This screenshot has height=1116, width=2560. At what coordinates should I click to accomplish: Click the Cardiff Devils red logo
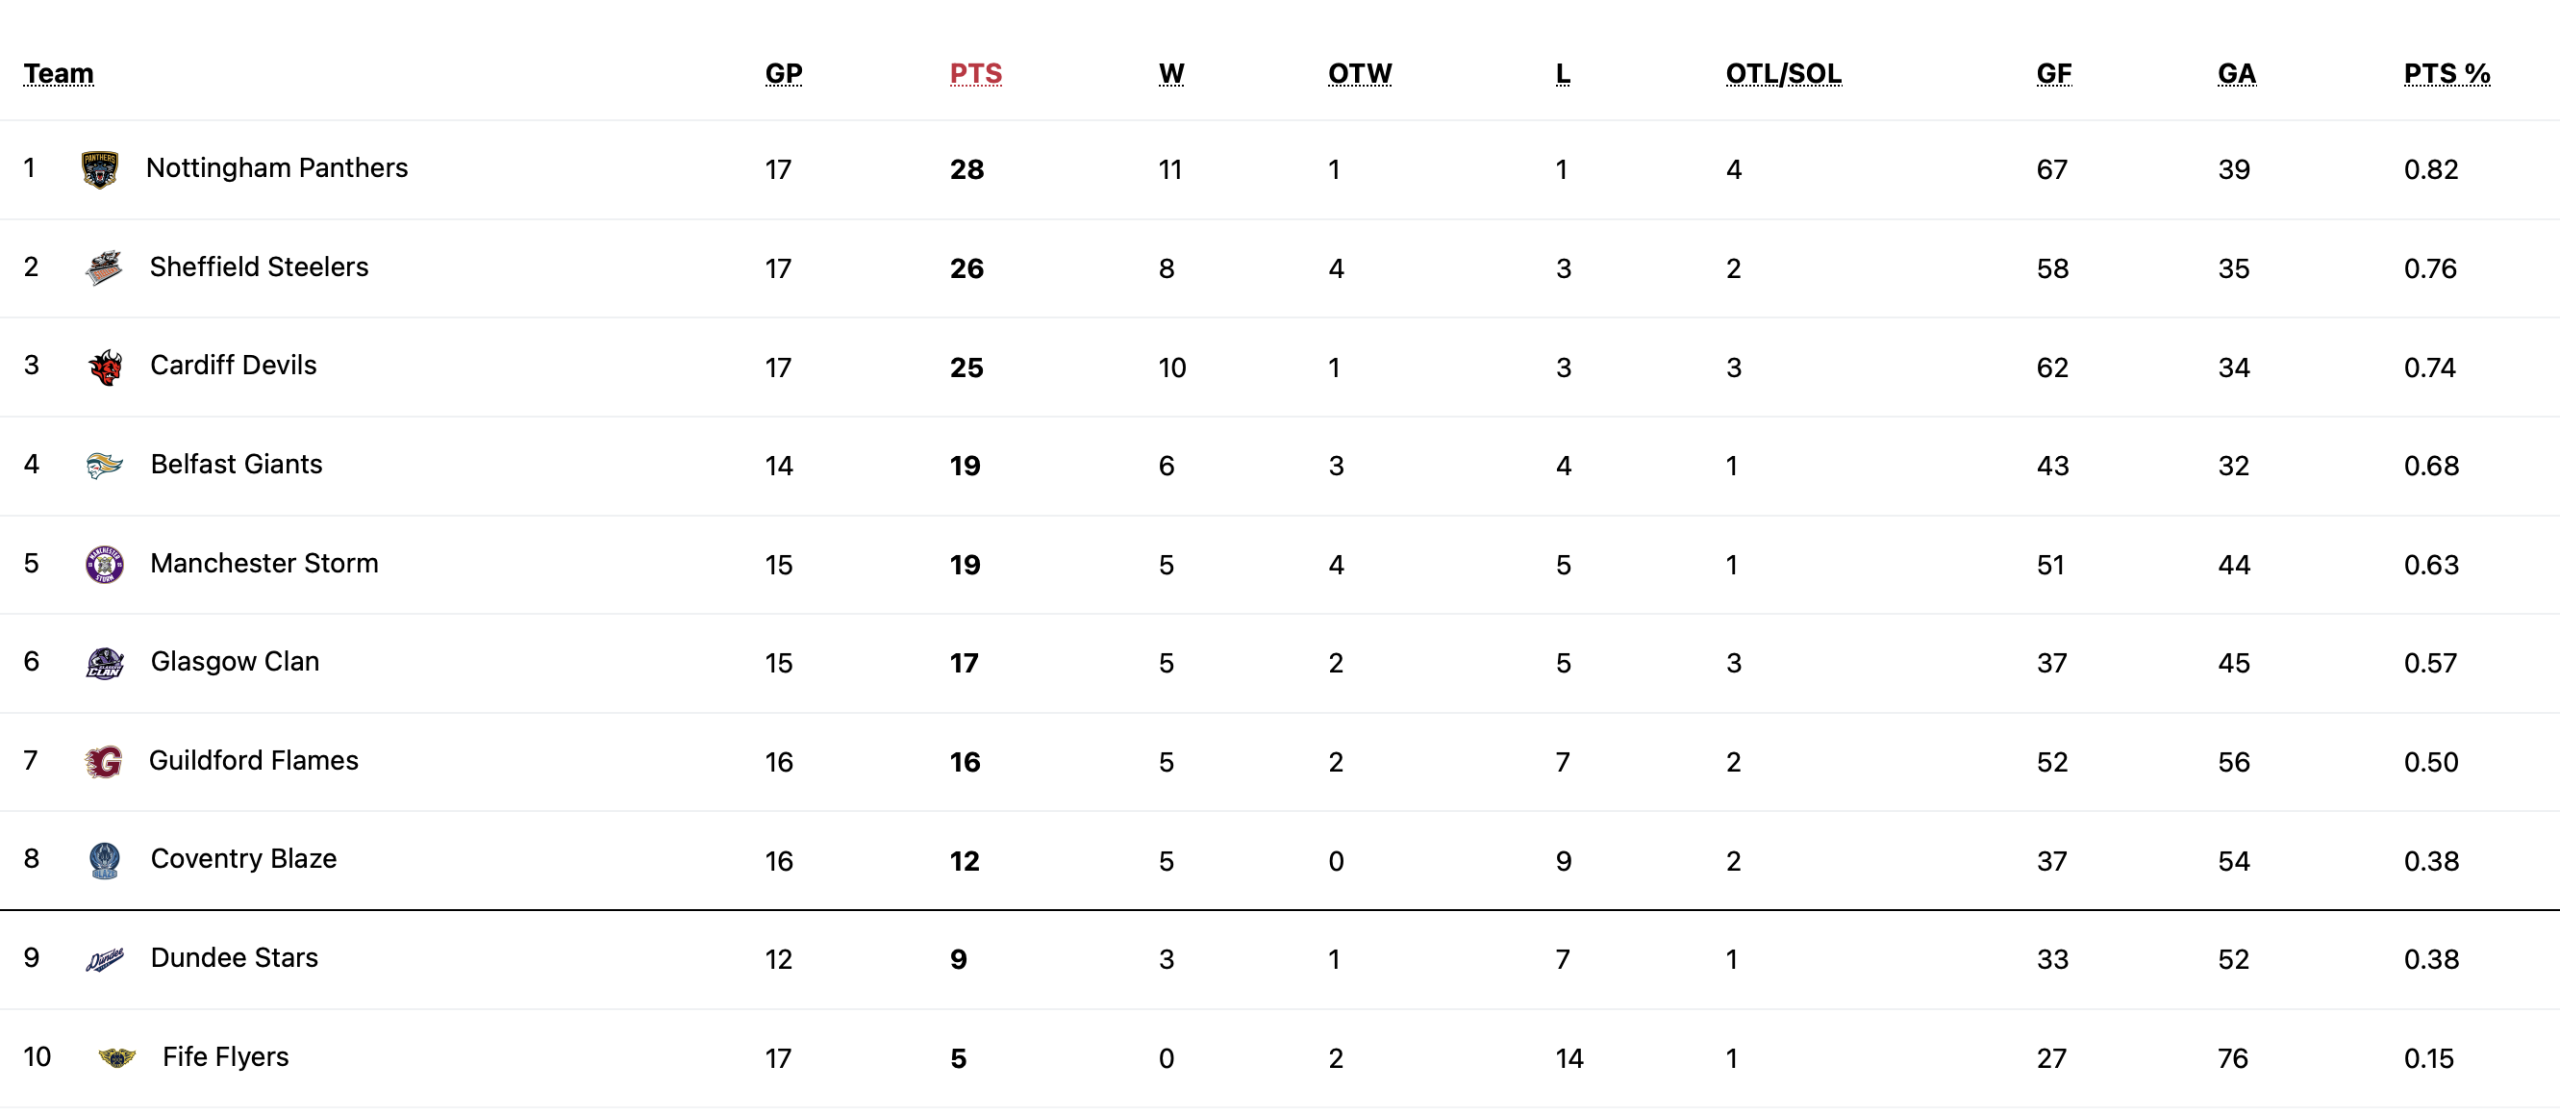pyautogui.click(x=105, y=367)
